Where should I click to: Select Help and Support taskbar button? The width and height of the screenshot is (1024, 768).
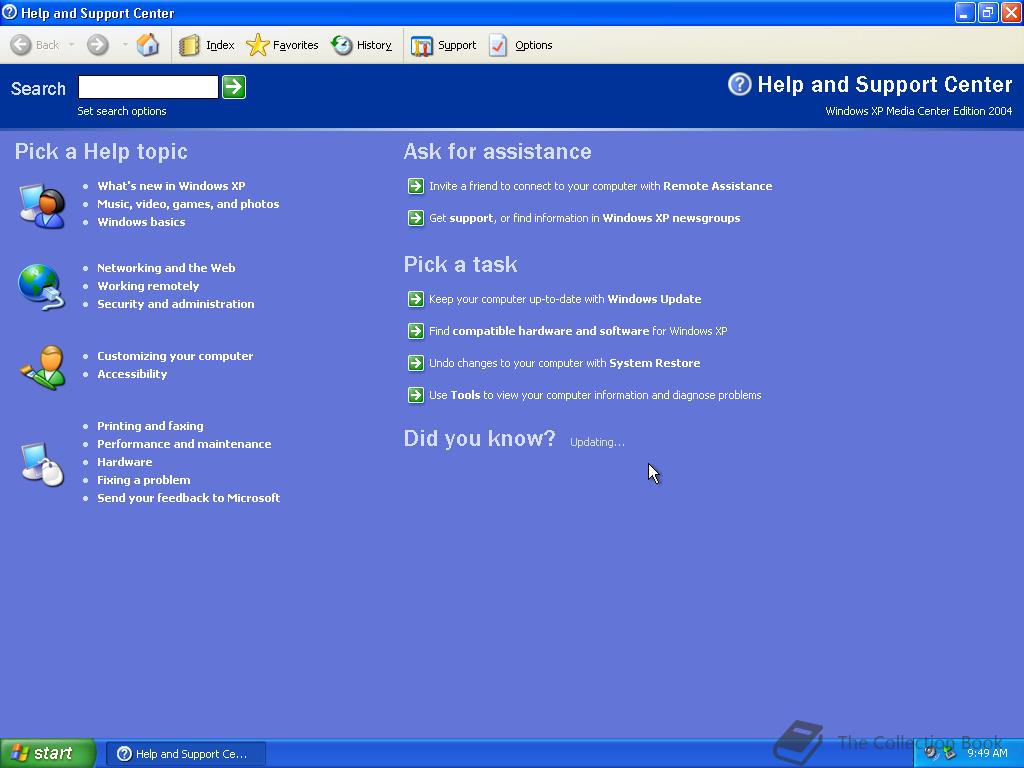pyautogui.click(x=186, y=754)
